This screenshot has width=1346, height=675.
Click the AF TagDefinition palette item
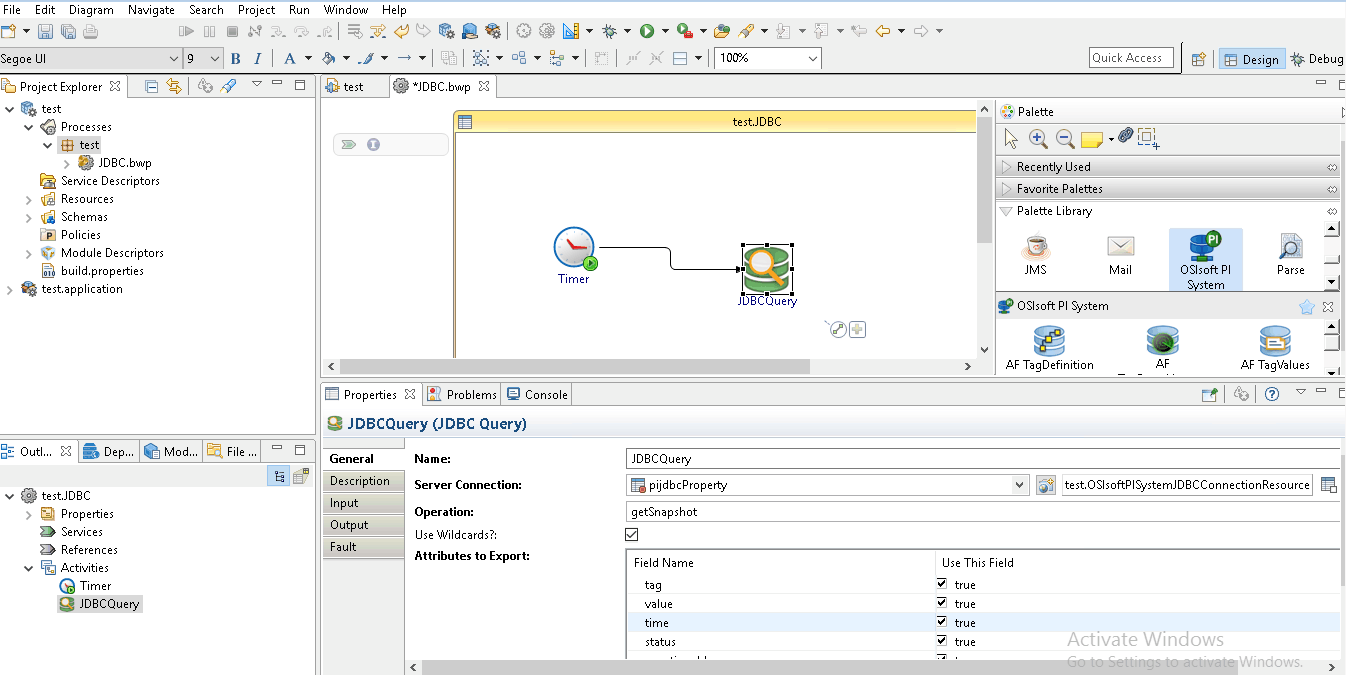pyautogui.click(x=1049, y=342)
